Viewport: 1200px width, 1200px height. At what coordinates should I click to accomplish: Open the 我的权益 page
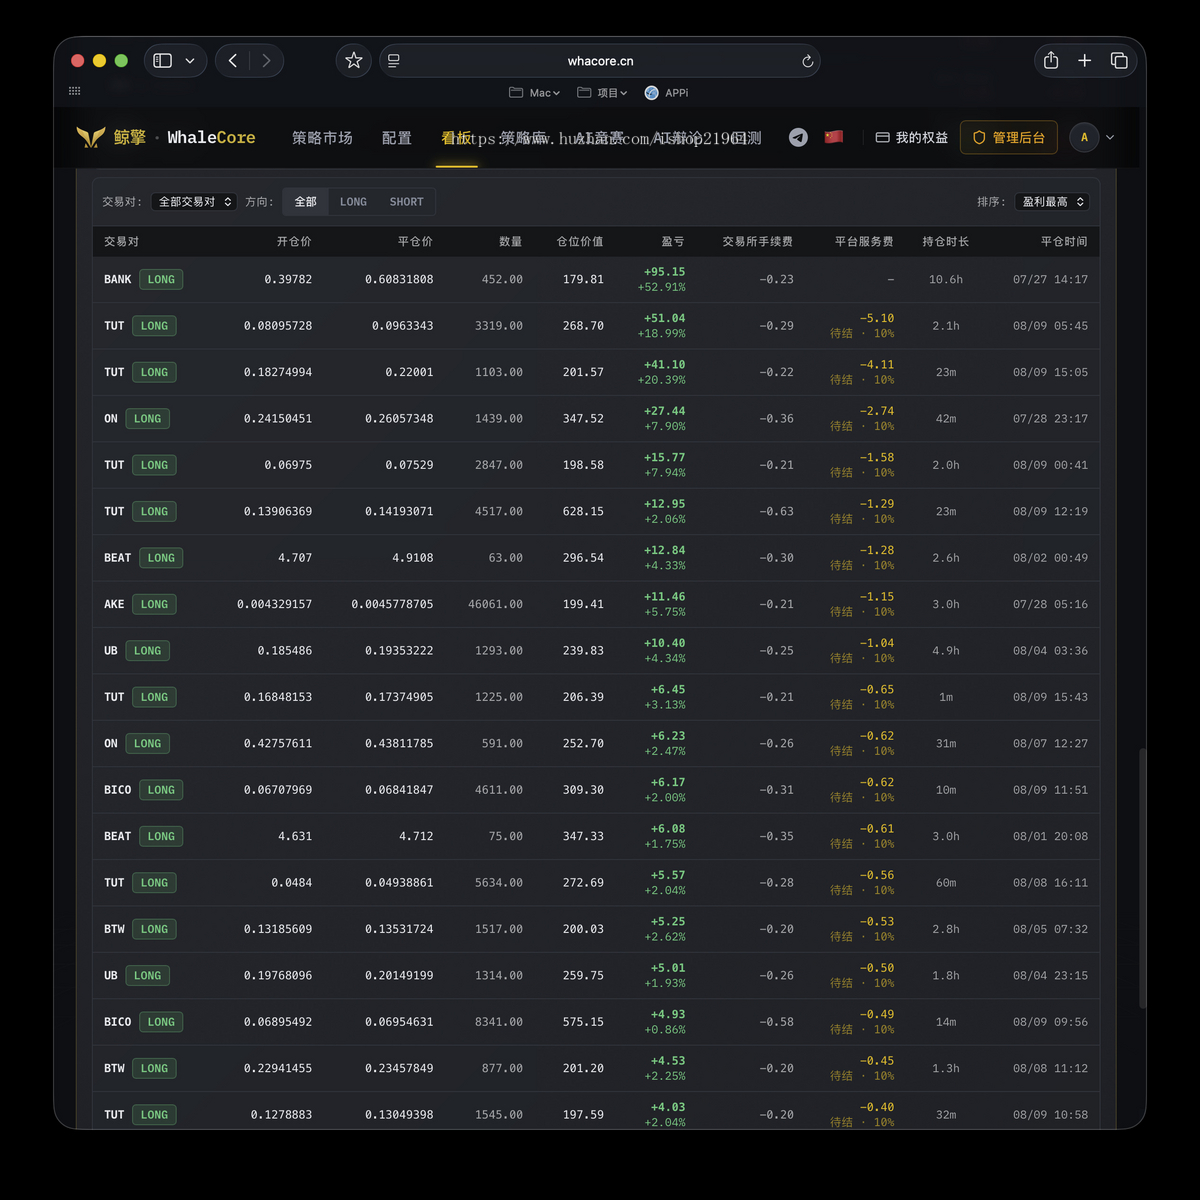911,138
